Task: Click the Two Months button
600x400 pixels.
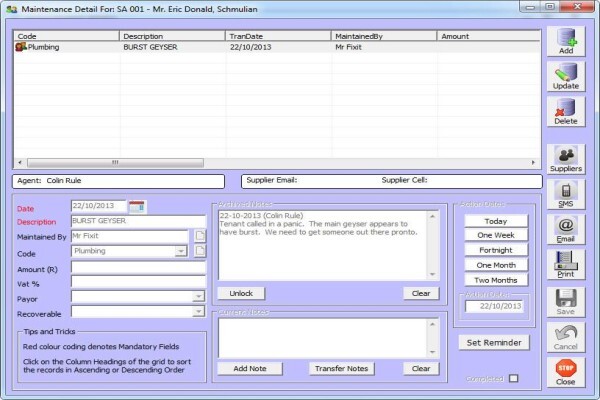Action: point(496,280)
